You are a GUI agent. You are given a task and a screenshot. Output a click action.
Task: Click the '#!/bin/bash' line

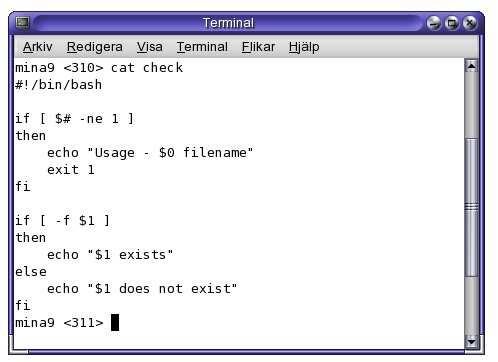[x=59, y=85]
